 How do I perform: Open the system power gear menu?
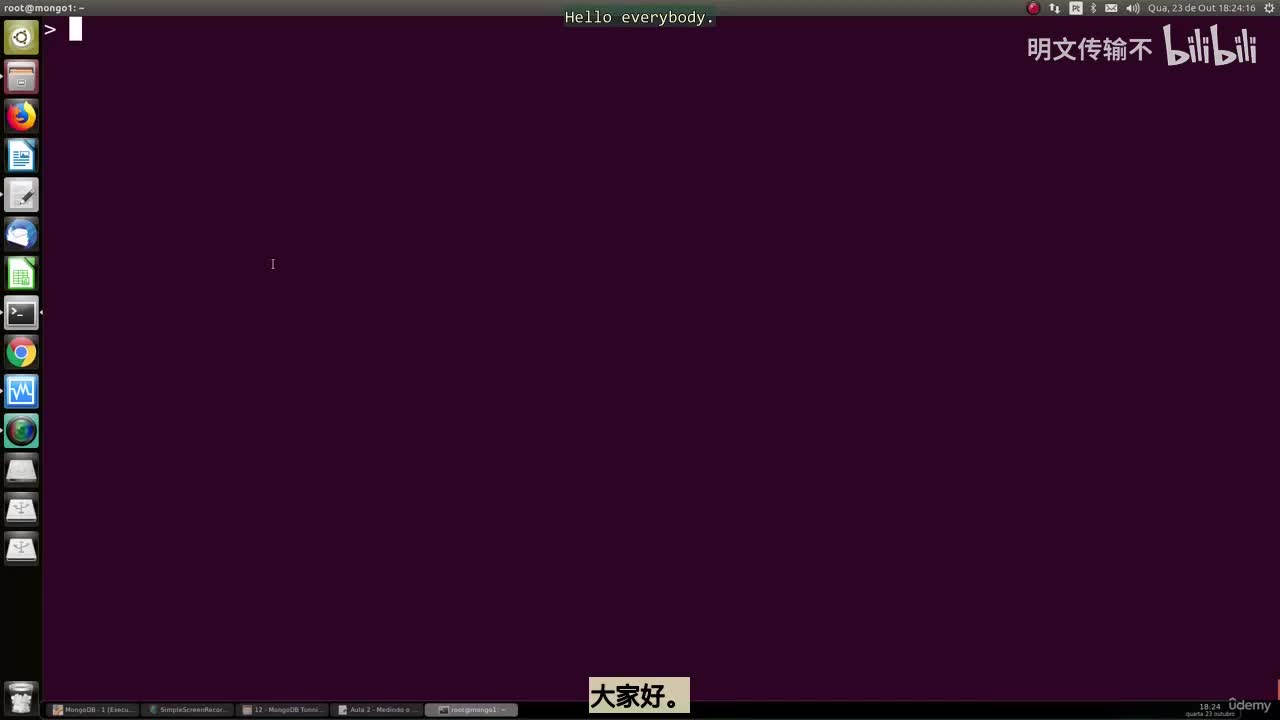(1269, 8)
